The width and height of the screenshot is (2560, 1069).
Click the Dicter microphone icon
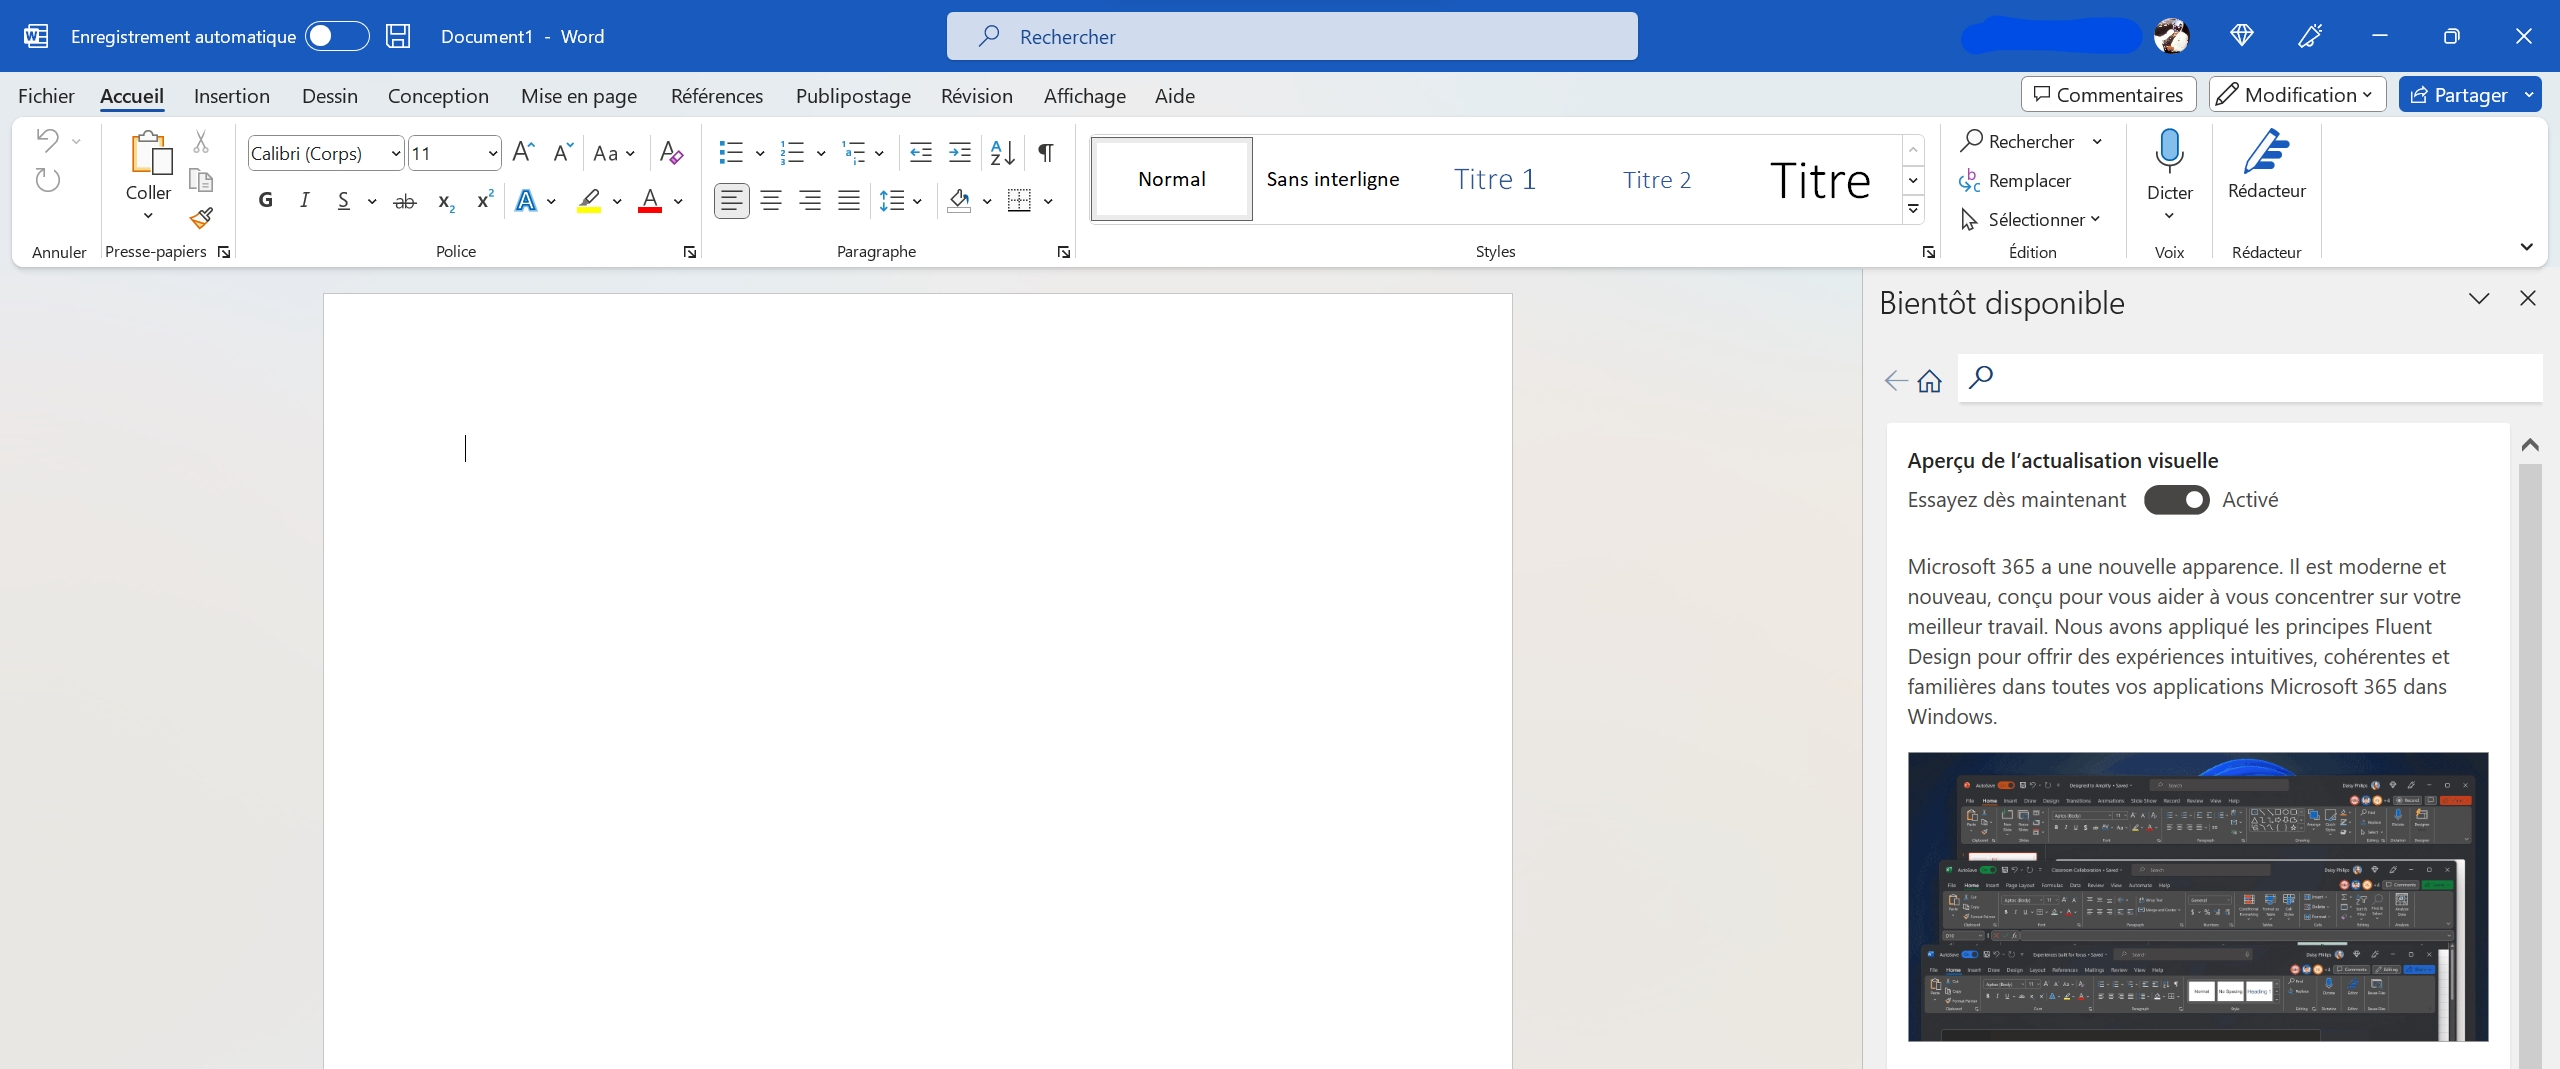point(2169,151)
